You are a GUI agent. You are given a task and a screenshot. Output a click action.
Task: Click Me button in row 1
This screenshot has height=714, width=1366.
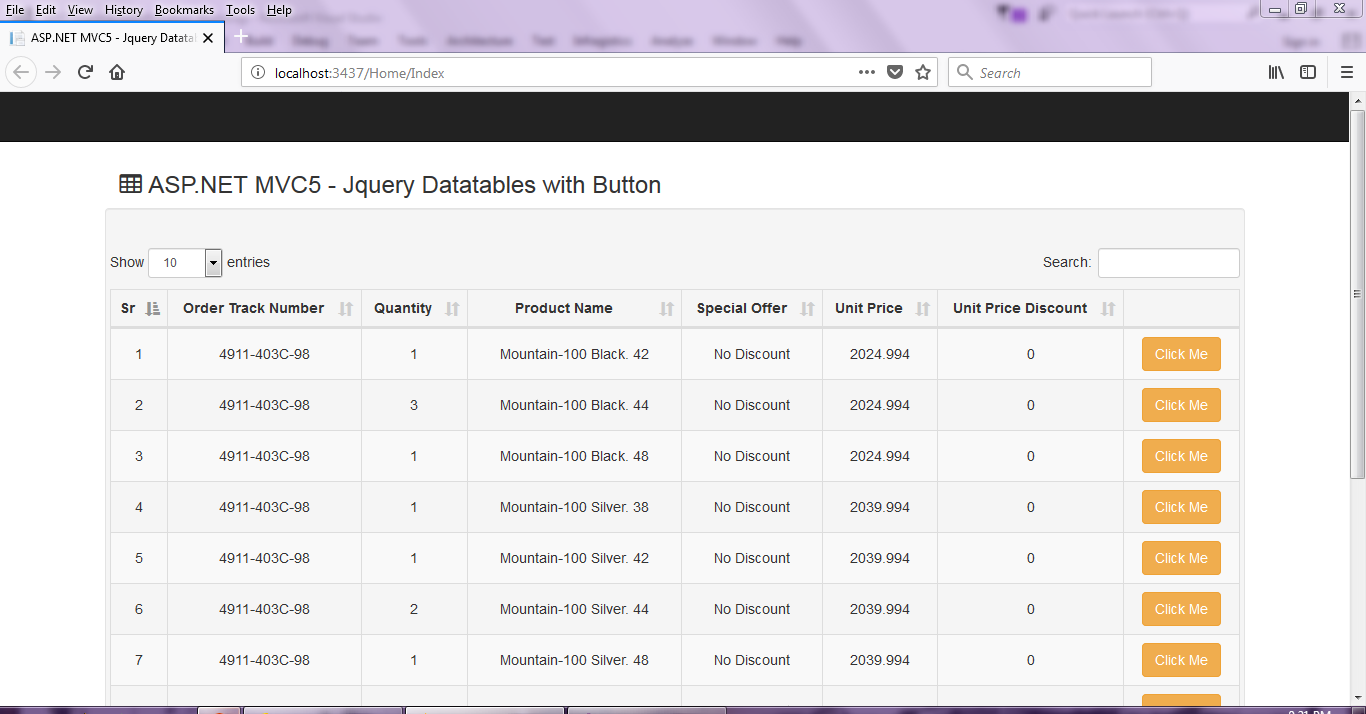click(x=1181, y=354)
